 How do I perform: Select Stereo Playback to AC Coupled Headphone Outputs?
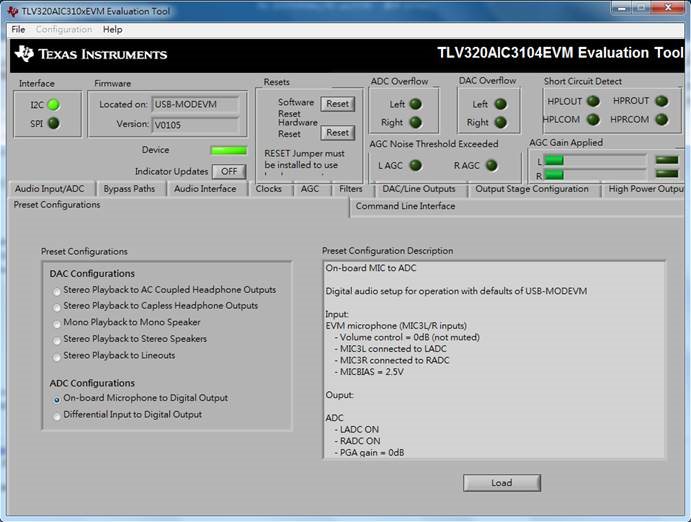coord(166,290)
